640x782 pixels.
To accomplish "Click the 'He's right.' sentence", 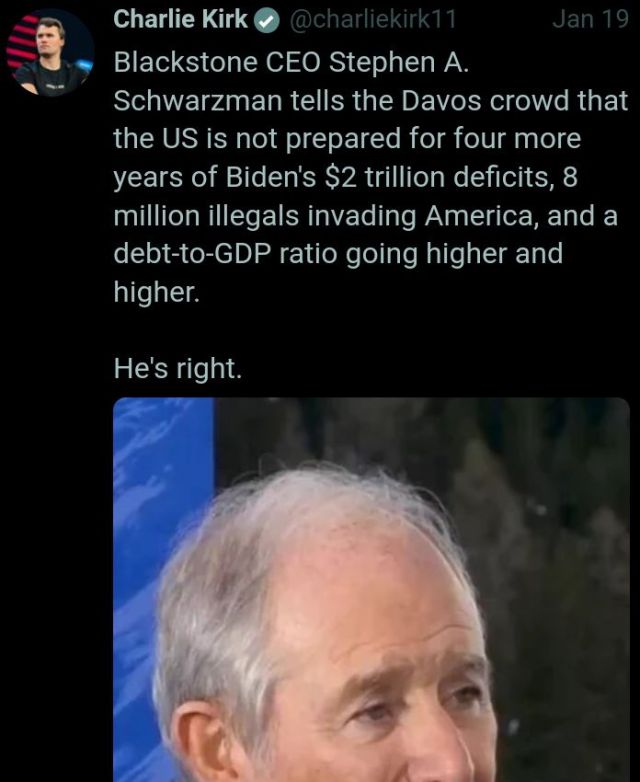I will [x=178, y=369].
